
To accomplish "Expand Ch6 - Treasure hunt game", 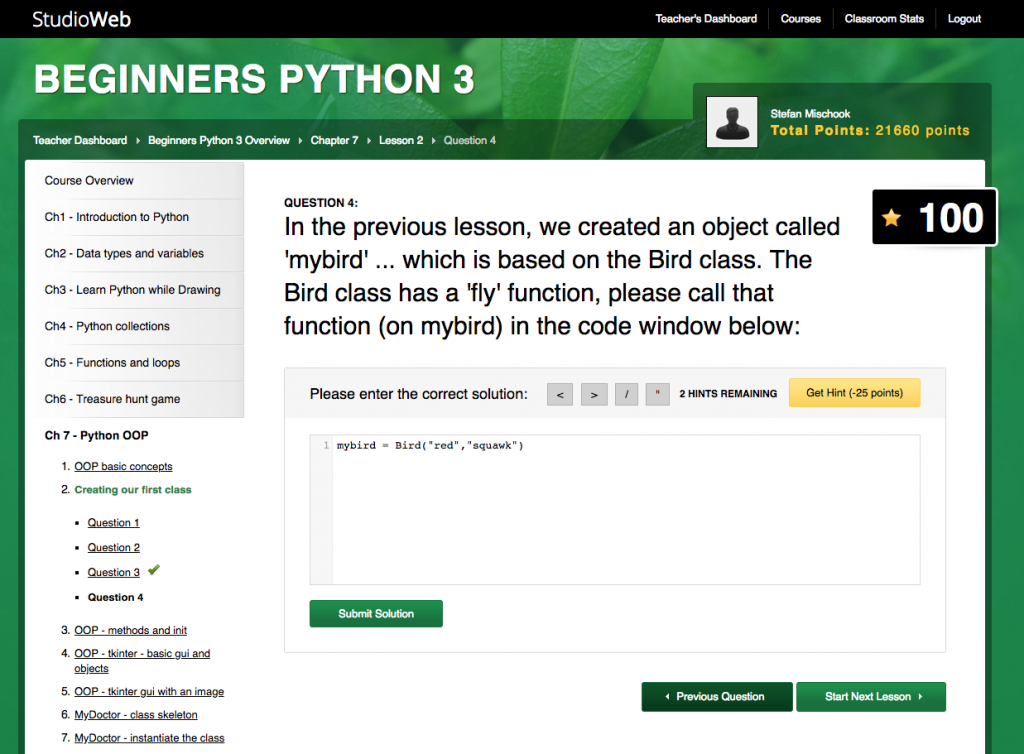I will [112, 398].
